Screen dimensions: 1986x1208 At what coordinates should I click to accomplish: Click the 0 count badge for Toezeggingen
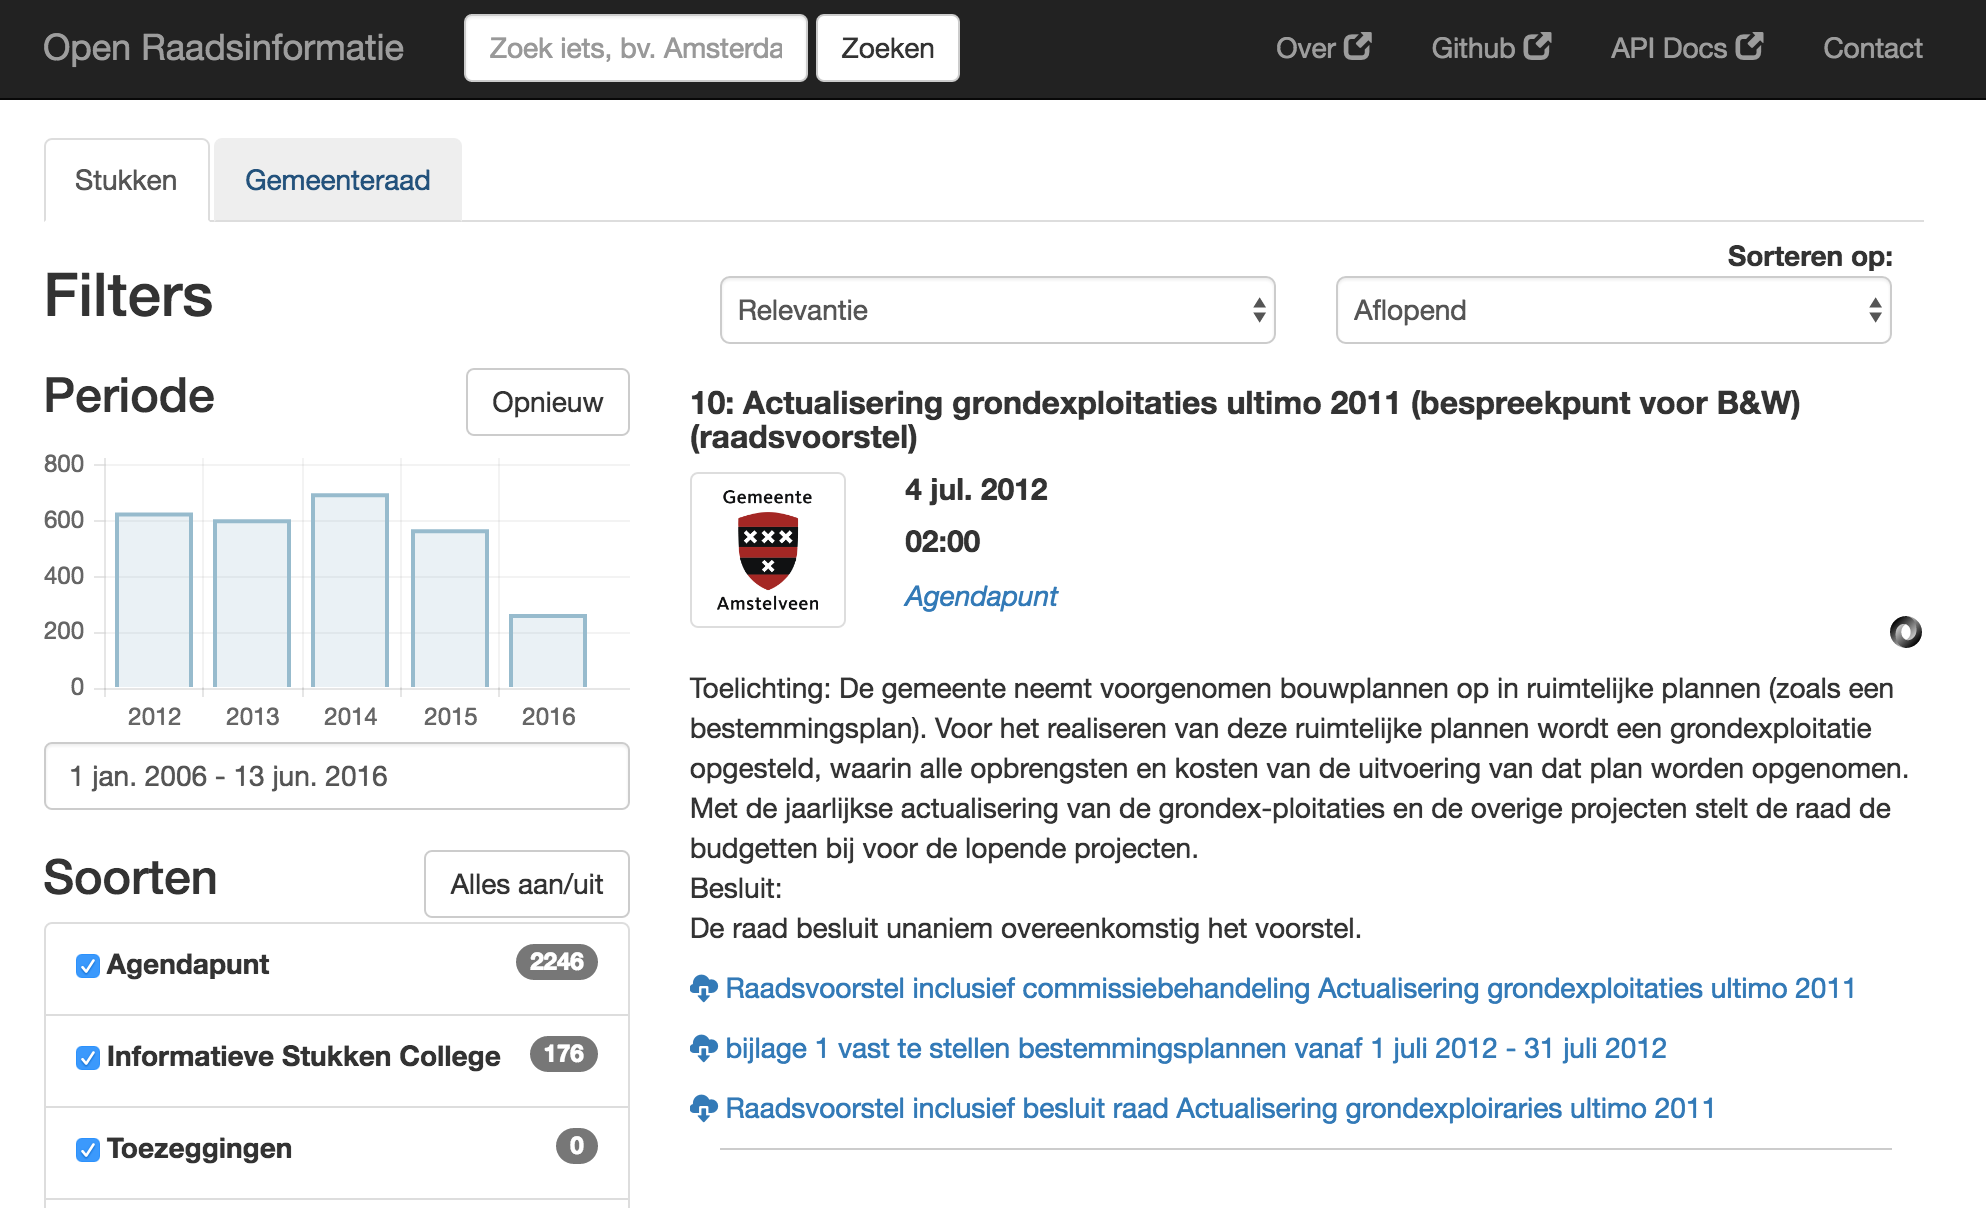(x=577, y=1146)
